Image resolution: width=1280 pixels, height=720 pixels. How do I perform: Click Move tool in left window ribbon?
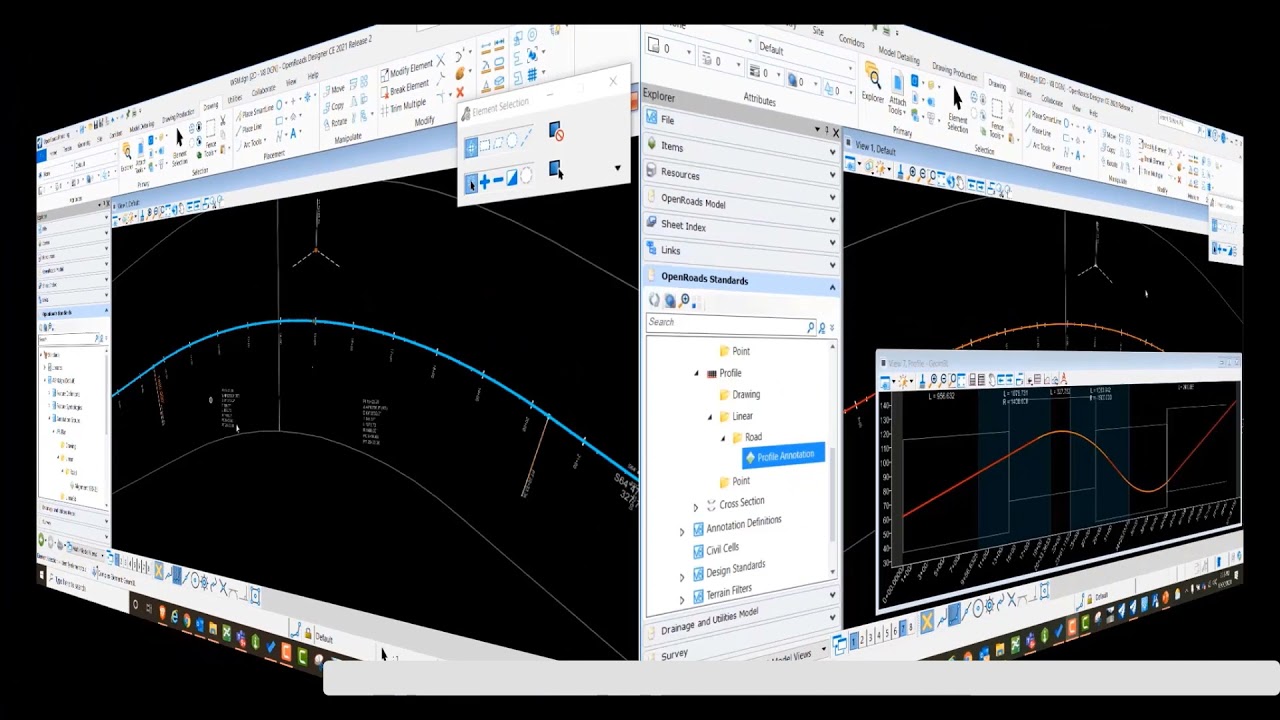(333, 90)
